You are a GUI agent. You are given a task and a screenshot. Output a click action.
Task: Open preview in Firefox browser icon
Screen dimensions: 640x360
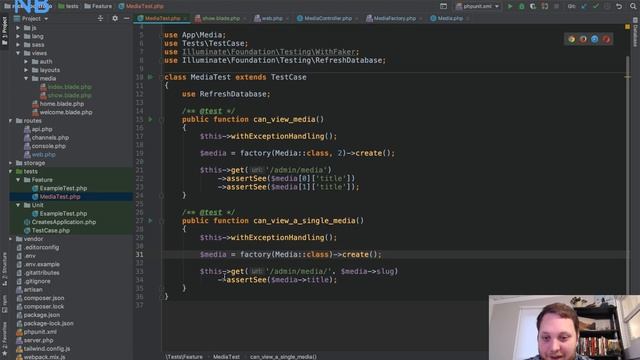pyautogui.click(x=583, y=39)
